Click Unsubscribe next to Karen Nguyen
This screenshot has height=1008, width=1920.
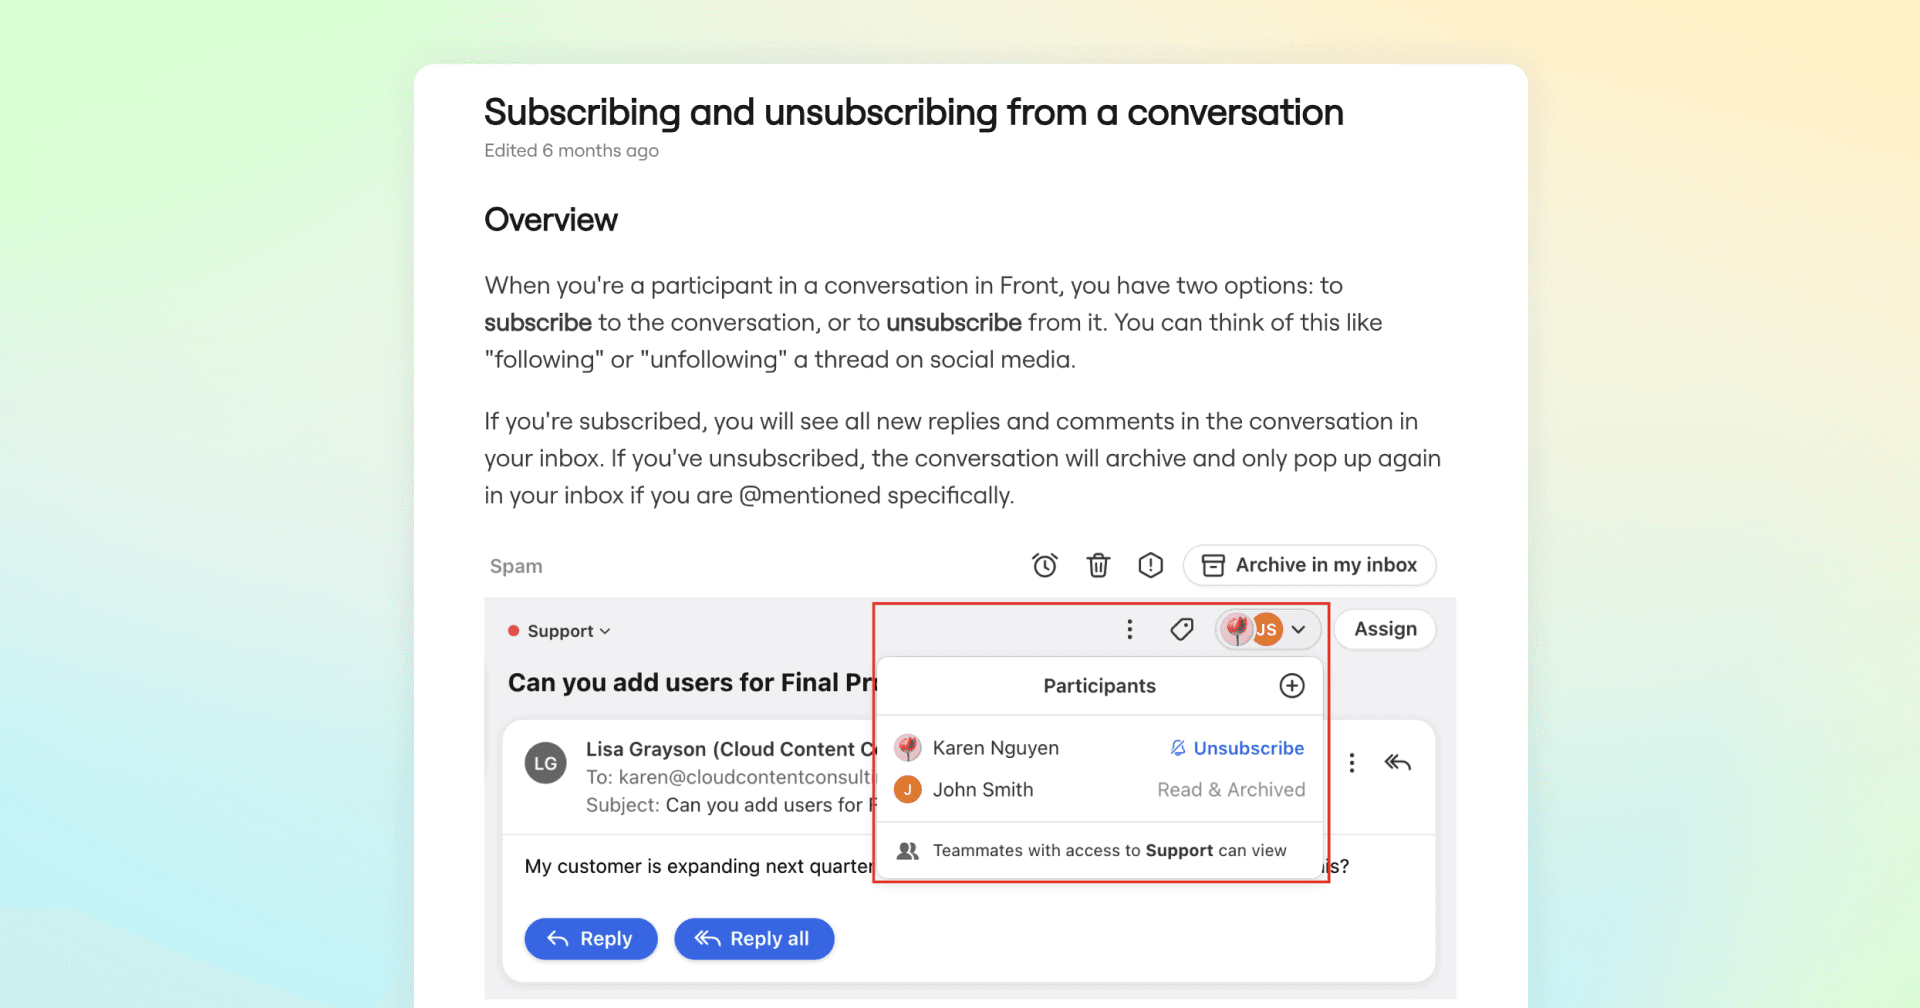click(x=1238, y=748)
